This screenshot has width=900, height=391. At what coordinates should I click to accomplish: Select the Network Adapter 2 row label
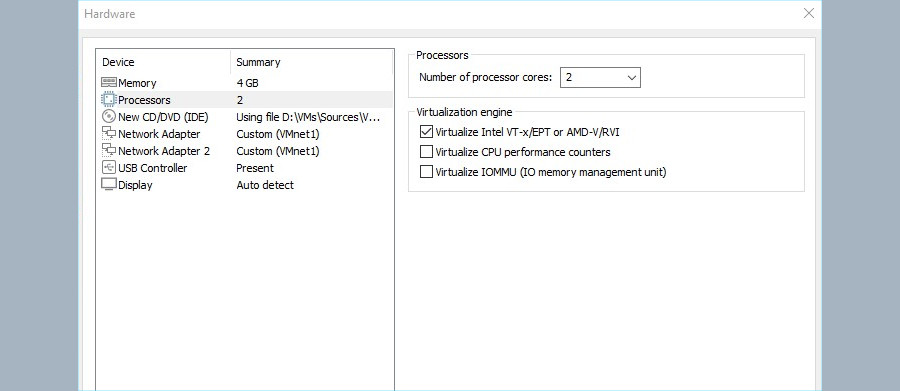(164, 151)
